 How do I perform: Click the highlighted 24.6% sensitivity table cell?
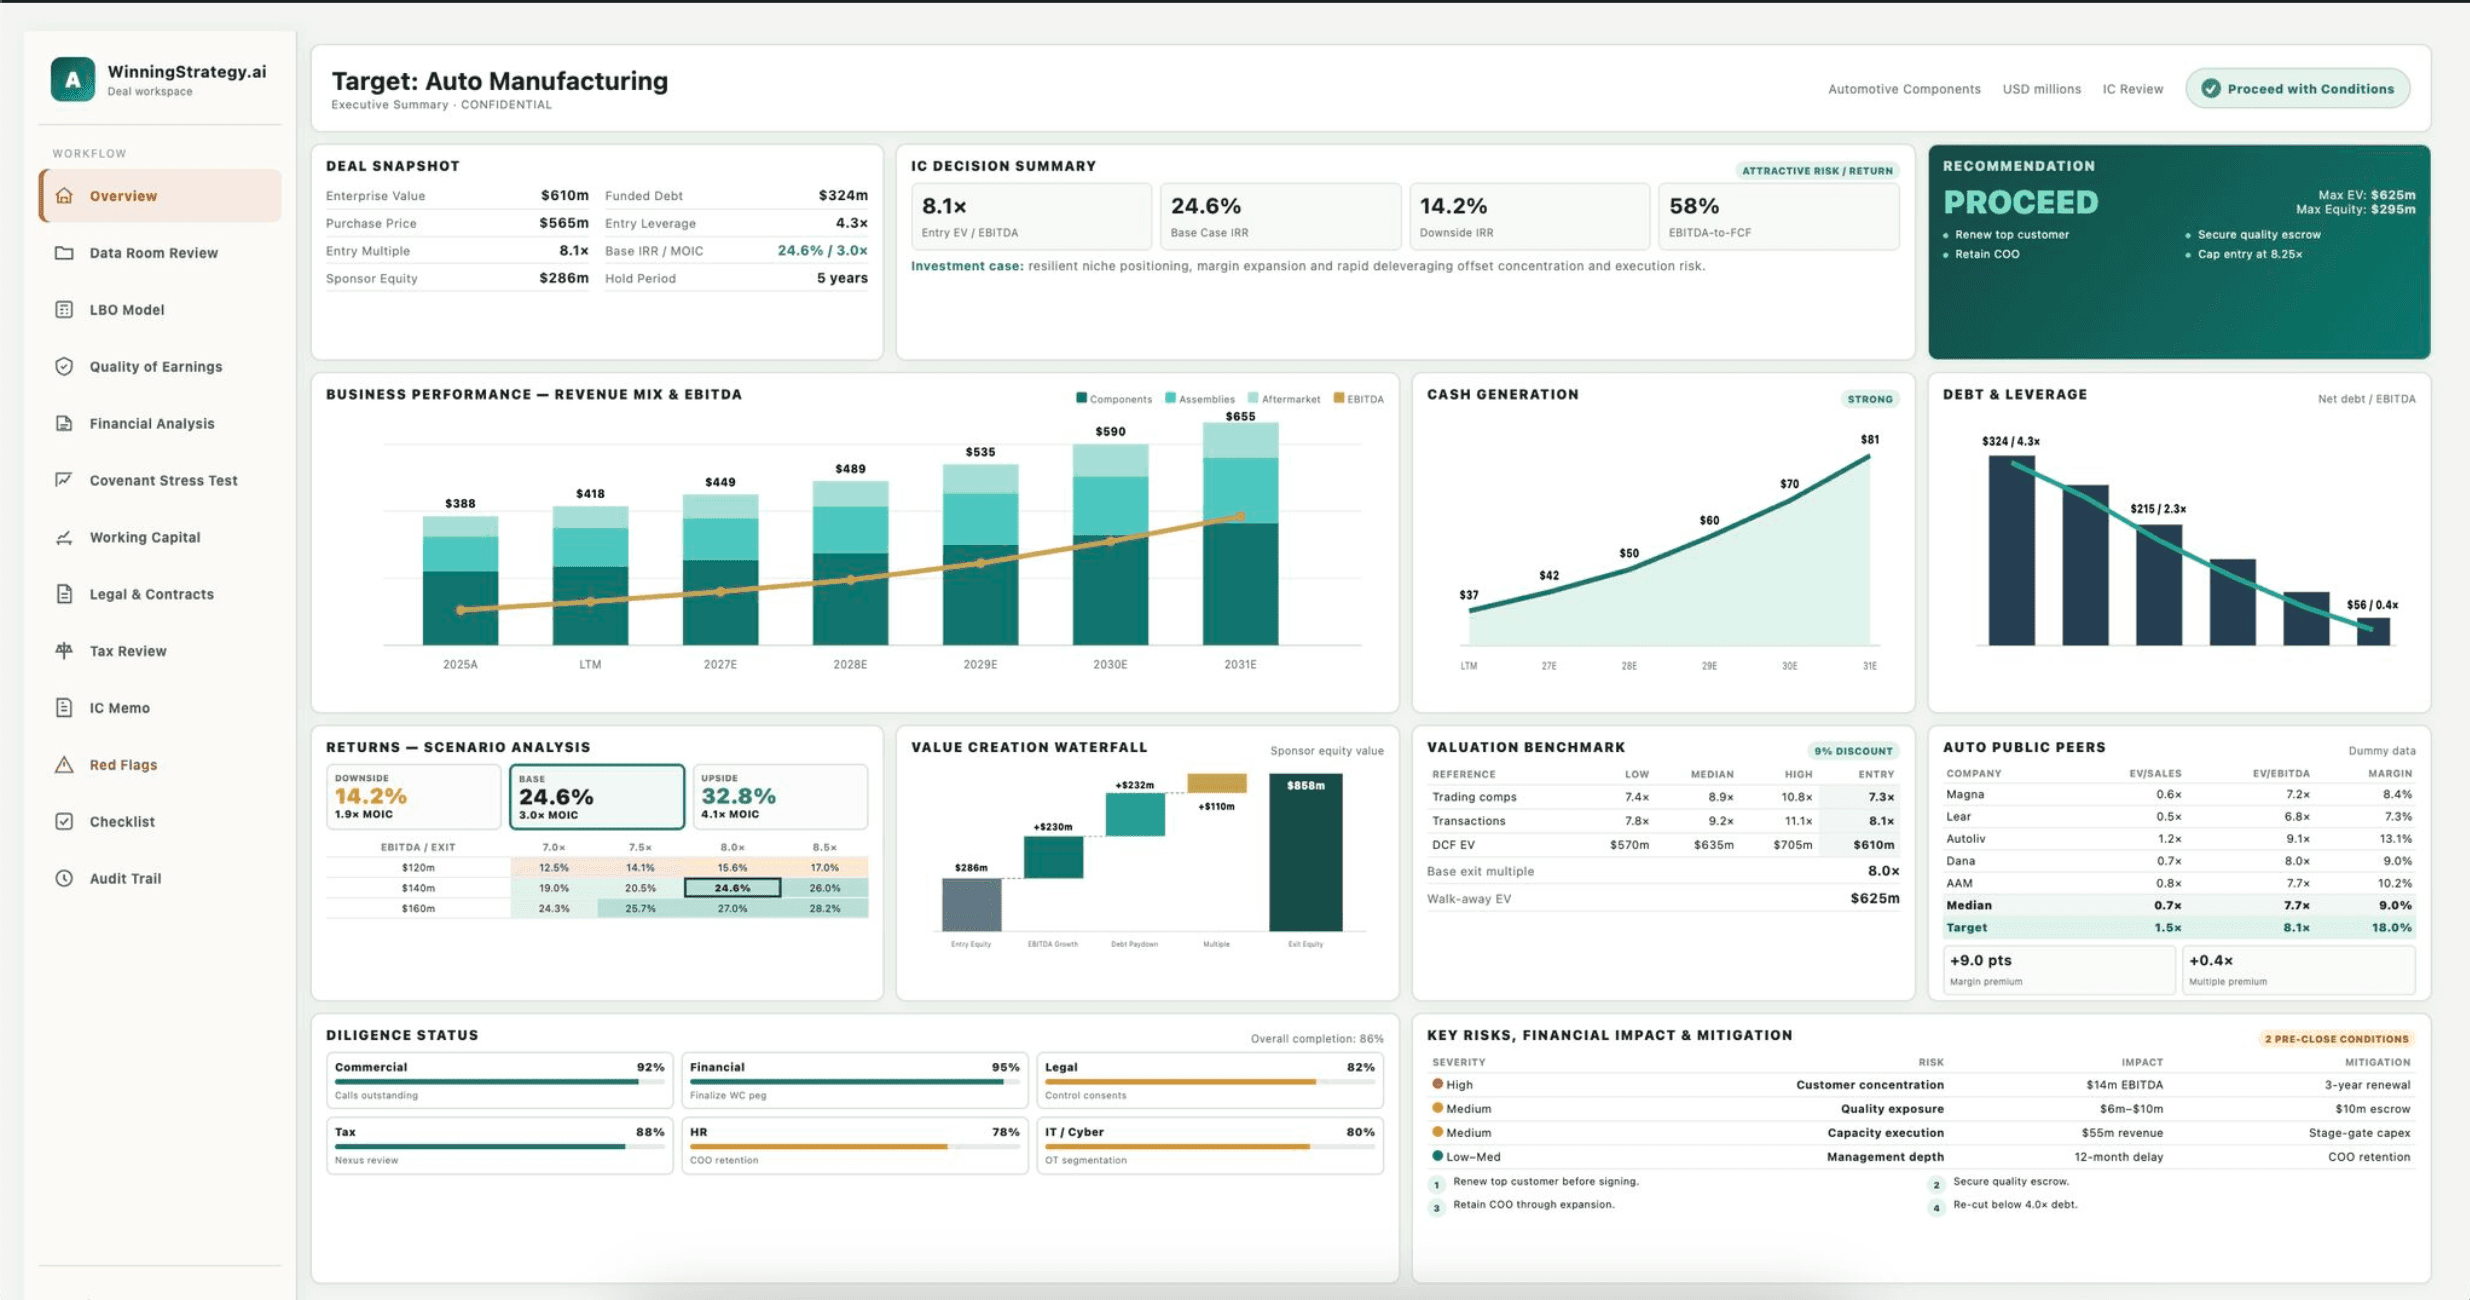click(732, 887)
